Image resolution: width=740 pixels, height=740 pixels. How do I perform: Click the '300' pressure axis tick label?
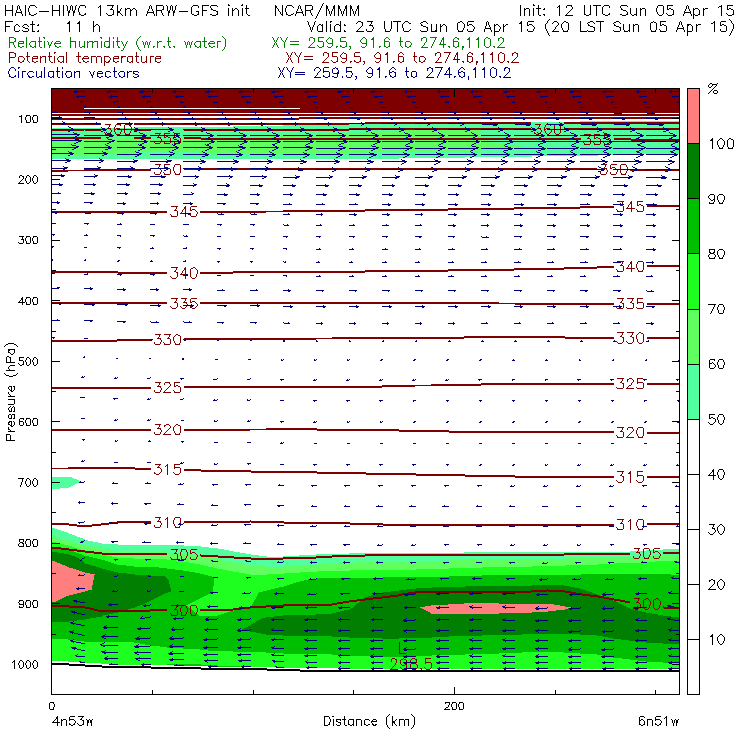pyautogui.click(x=28, y=240)
